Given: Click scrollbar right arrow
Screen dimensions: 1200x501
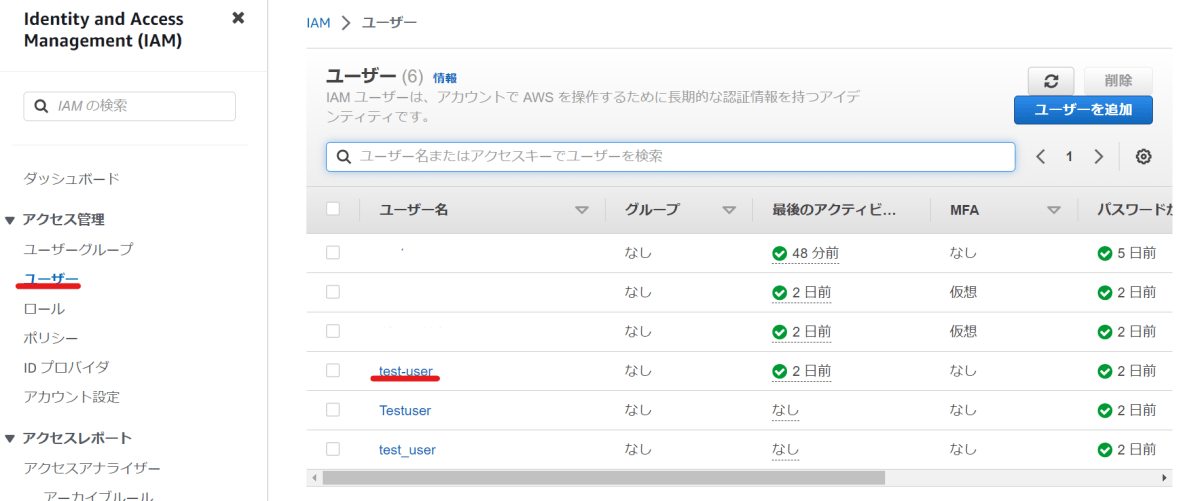Looking at the screenshot, I should click(1164, 478).
